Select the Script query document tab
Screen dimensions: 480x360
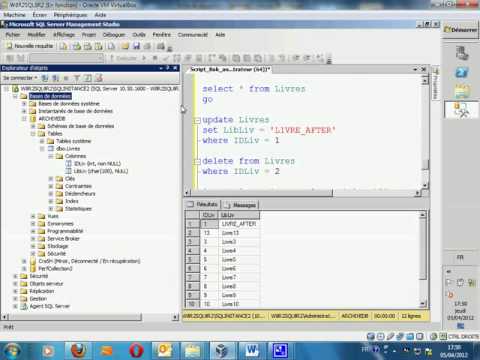tap(229, 69)
